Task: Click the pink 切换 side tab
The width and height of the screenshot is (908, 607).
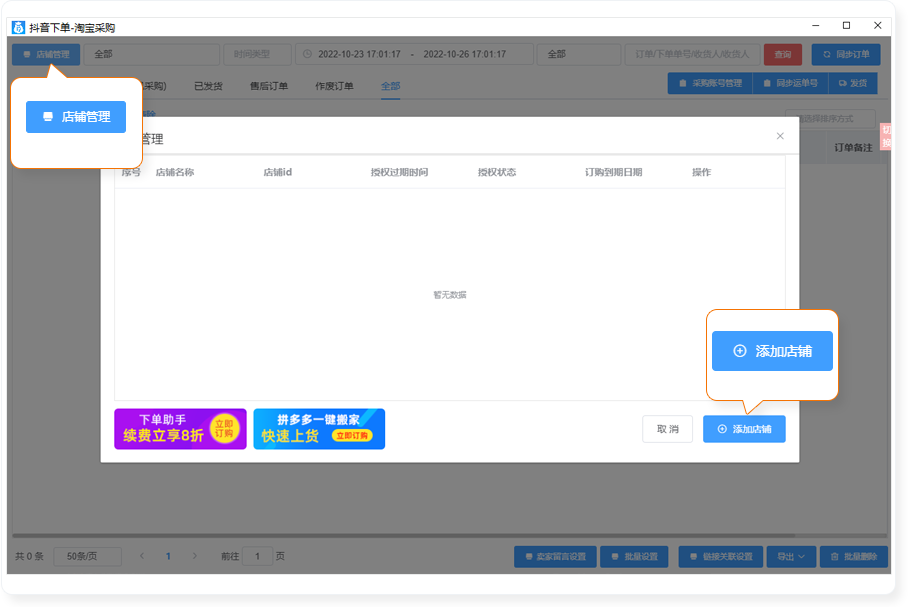Action: [x=885, y=137]
